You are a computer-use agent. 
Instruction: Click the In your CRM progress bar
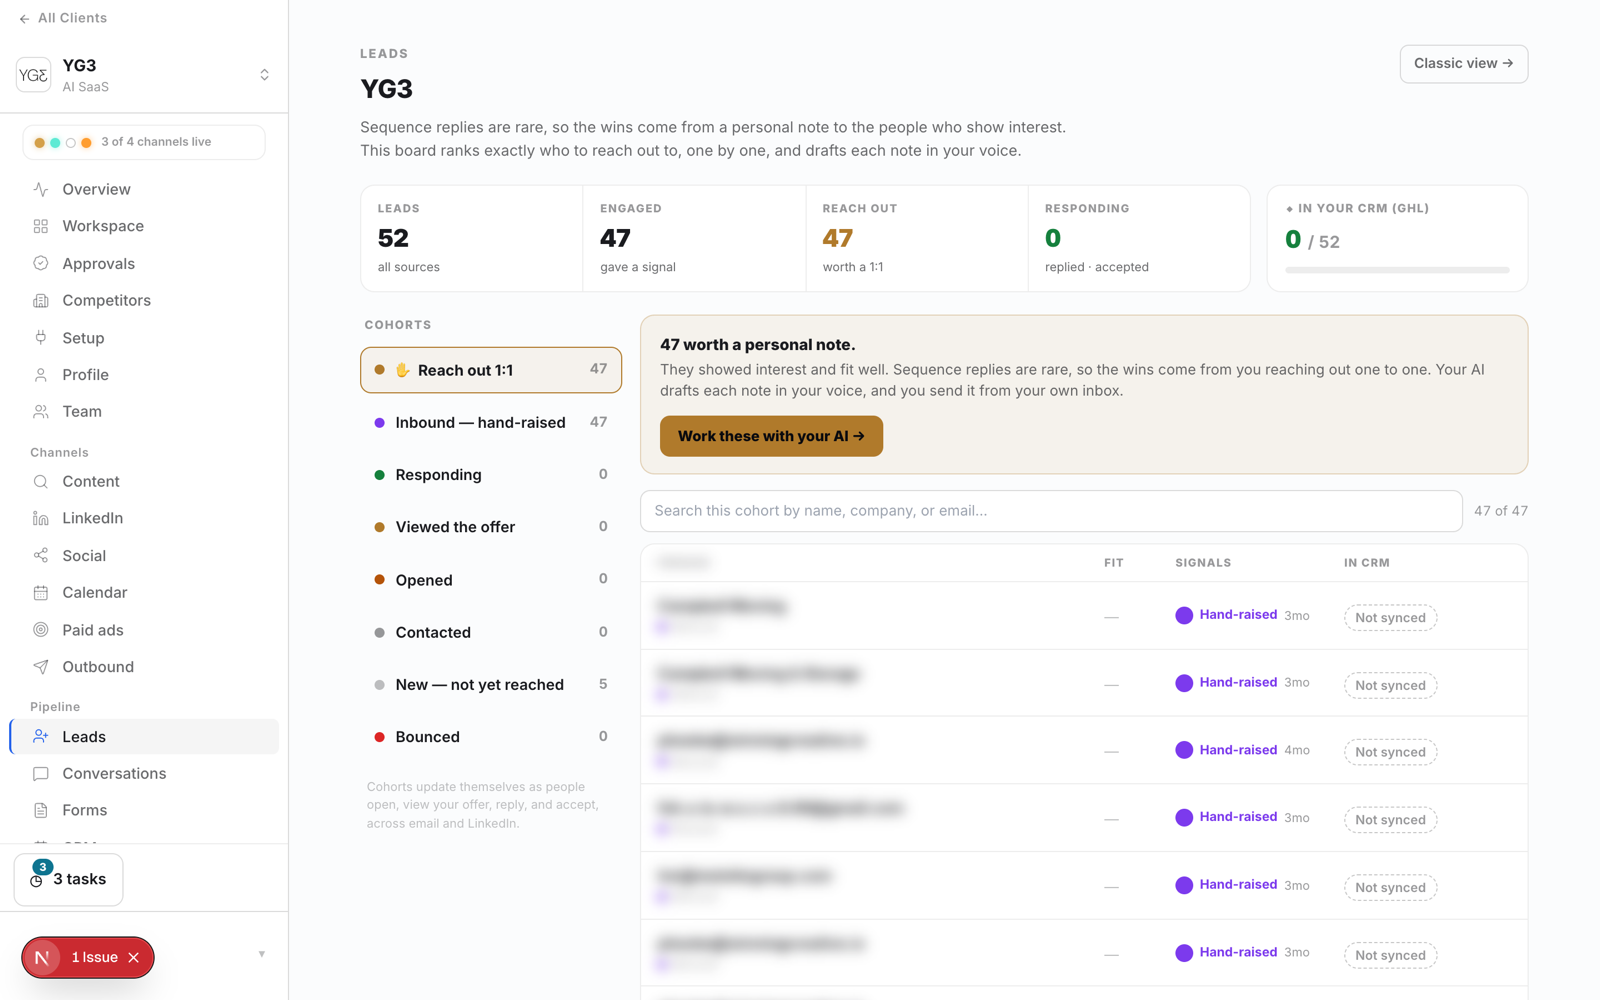[x=1397, y=270]
